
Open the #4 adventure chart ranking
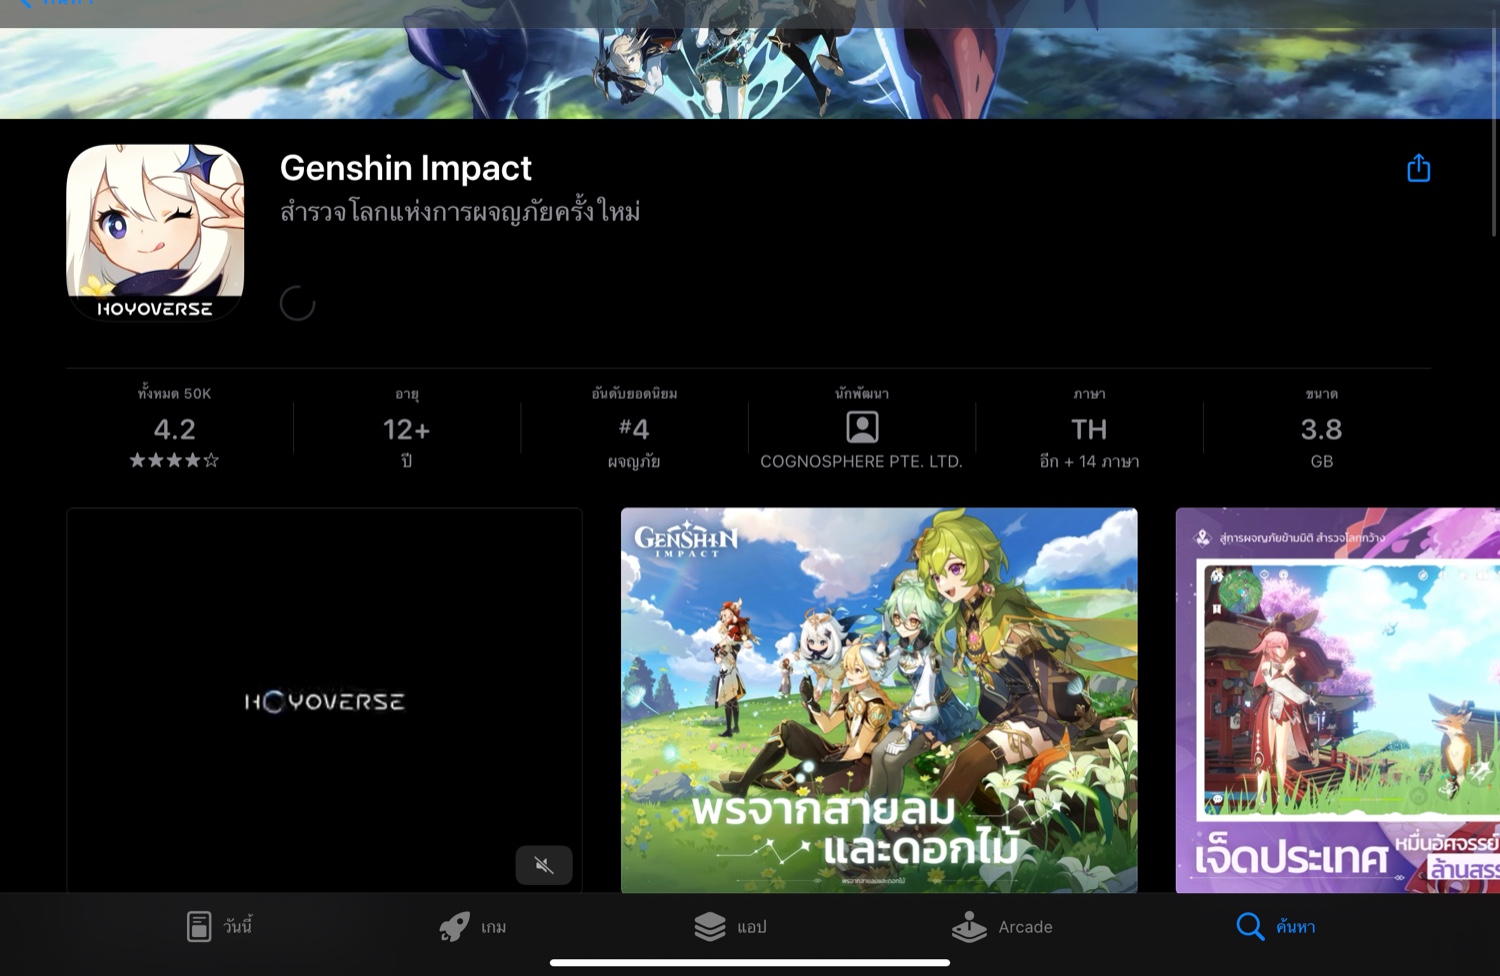(634, 429)
